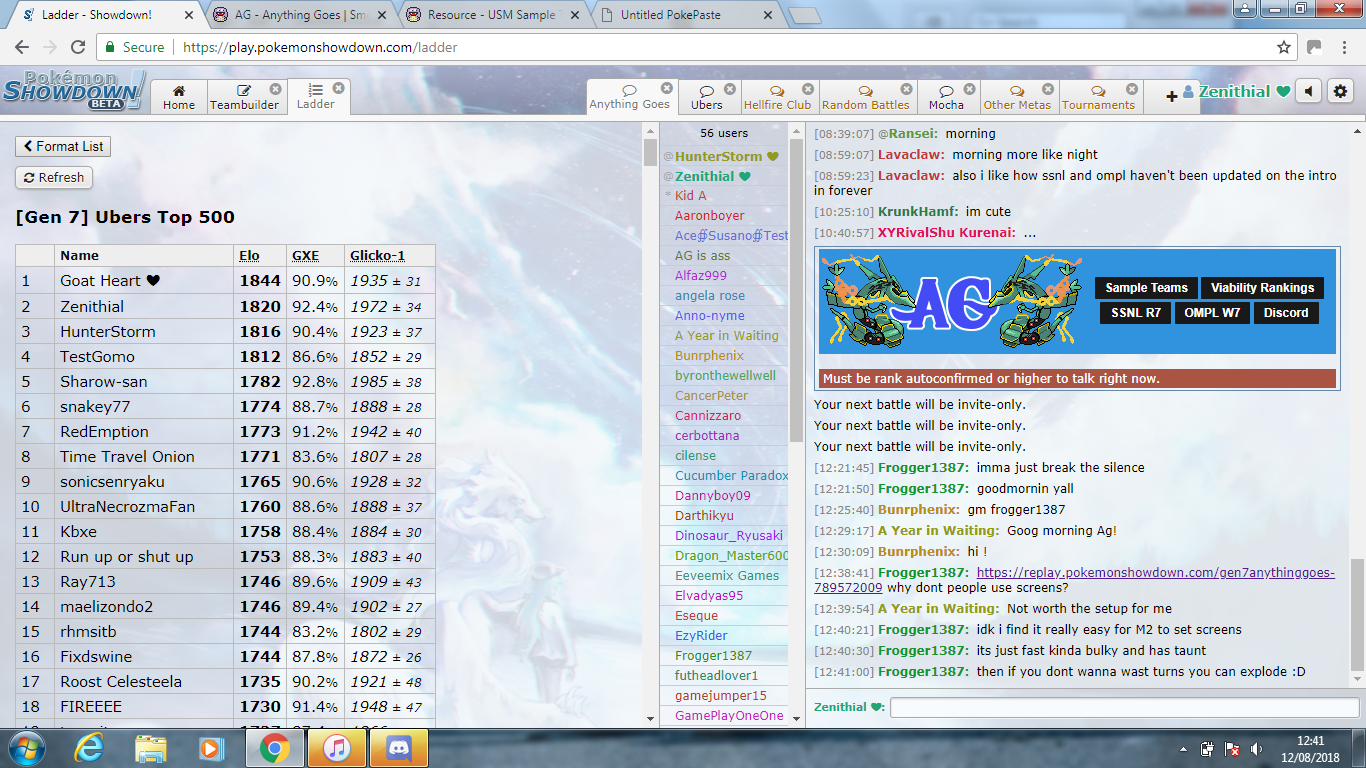The width and height of the screenshot is (1366, 768).
Task: Open the Hellfire Club room tab
Action: point(777,97)
